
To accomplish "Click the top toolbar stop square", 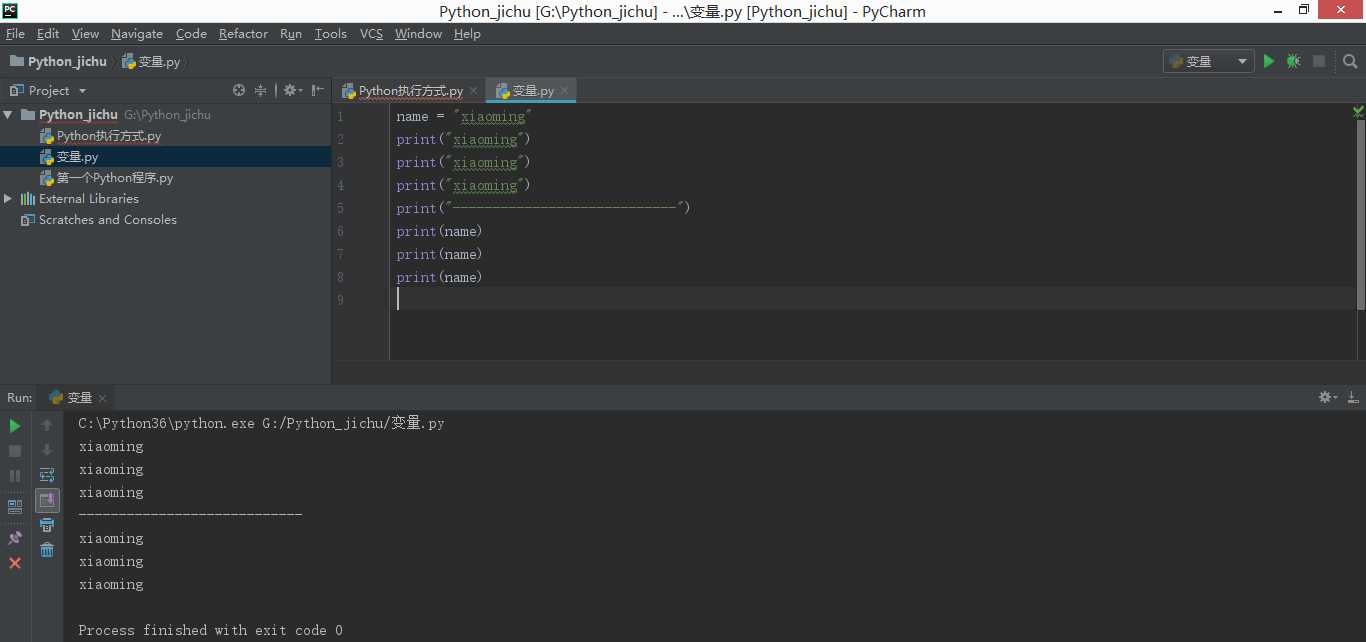I will click(1319, 61).
